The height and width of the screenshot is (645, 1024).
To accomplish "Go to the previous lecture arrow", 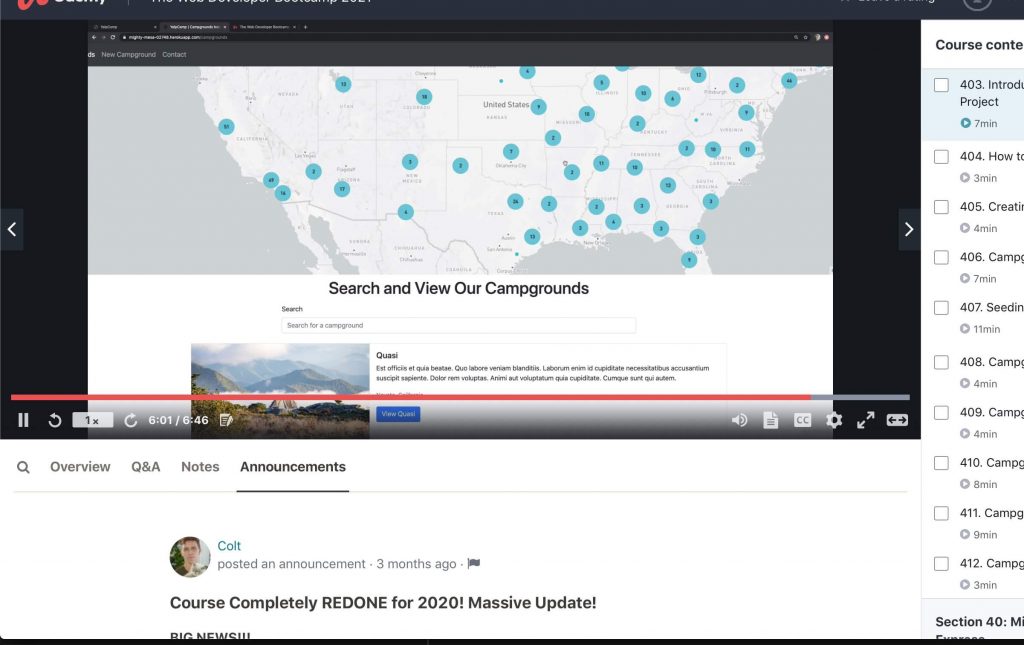I will 12,229.
